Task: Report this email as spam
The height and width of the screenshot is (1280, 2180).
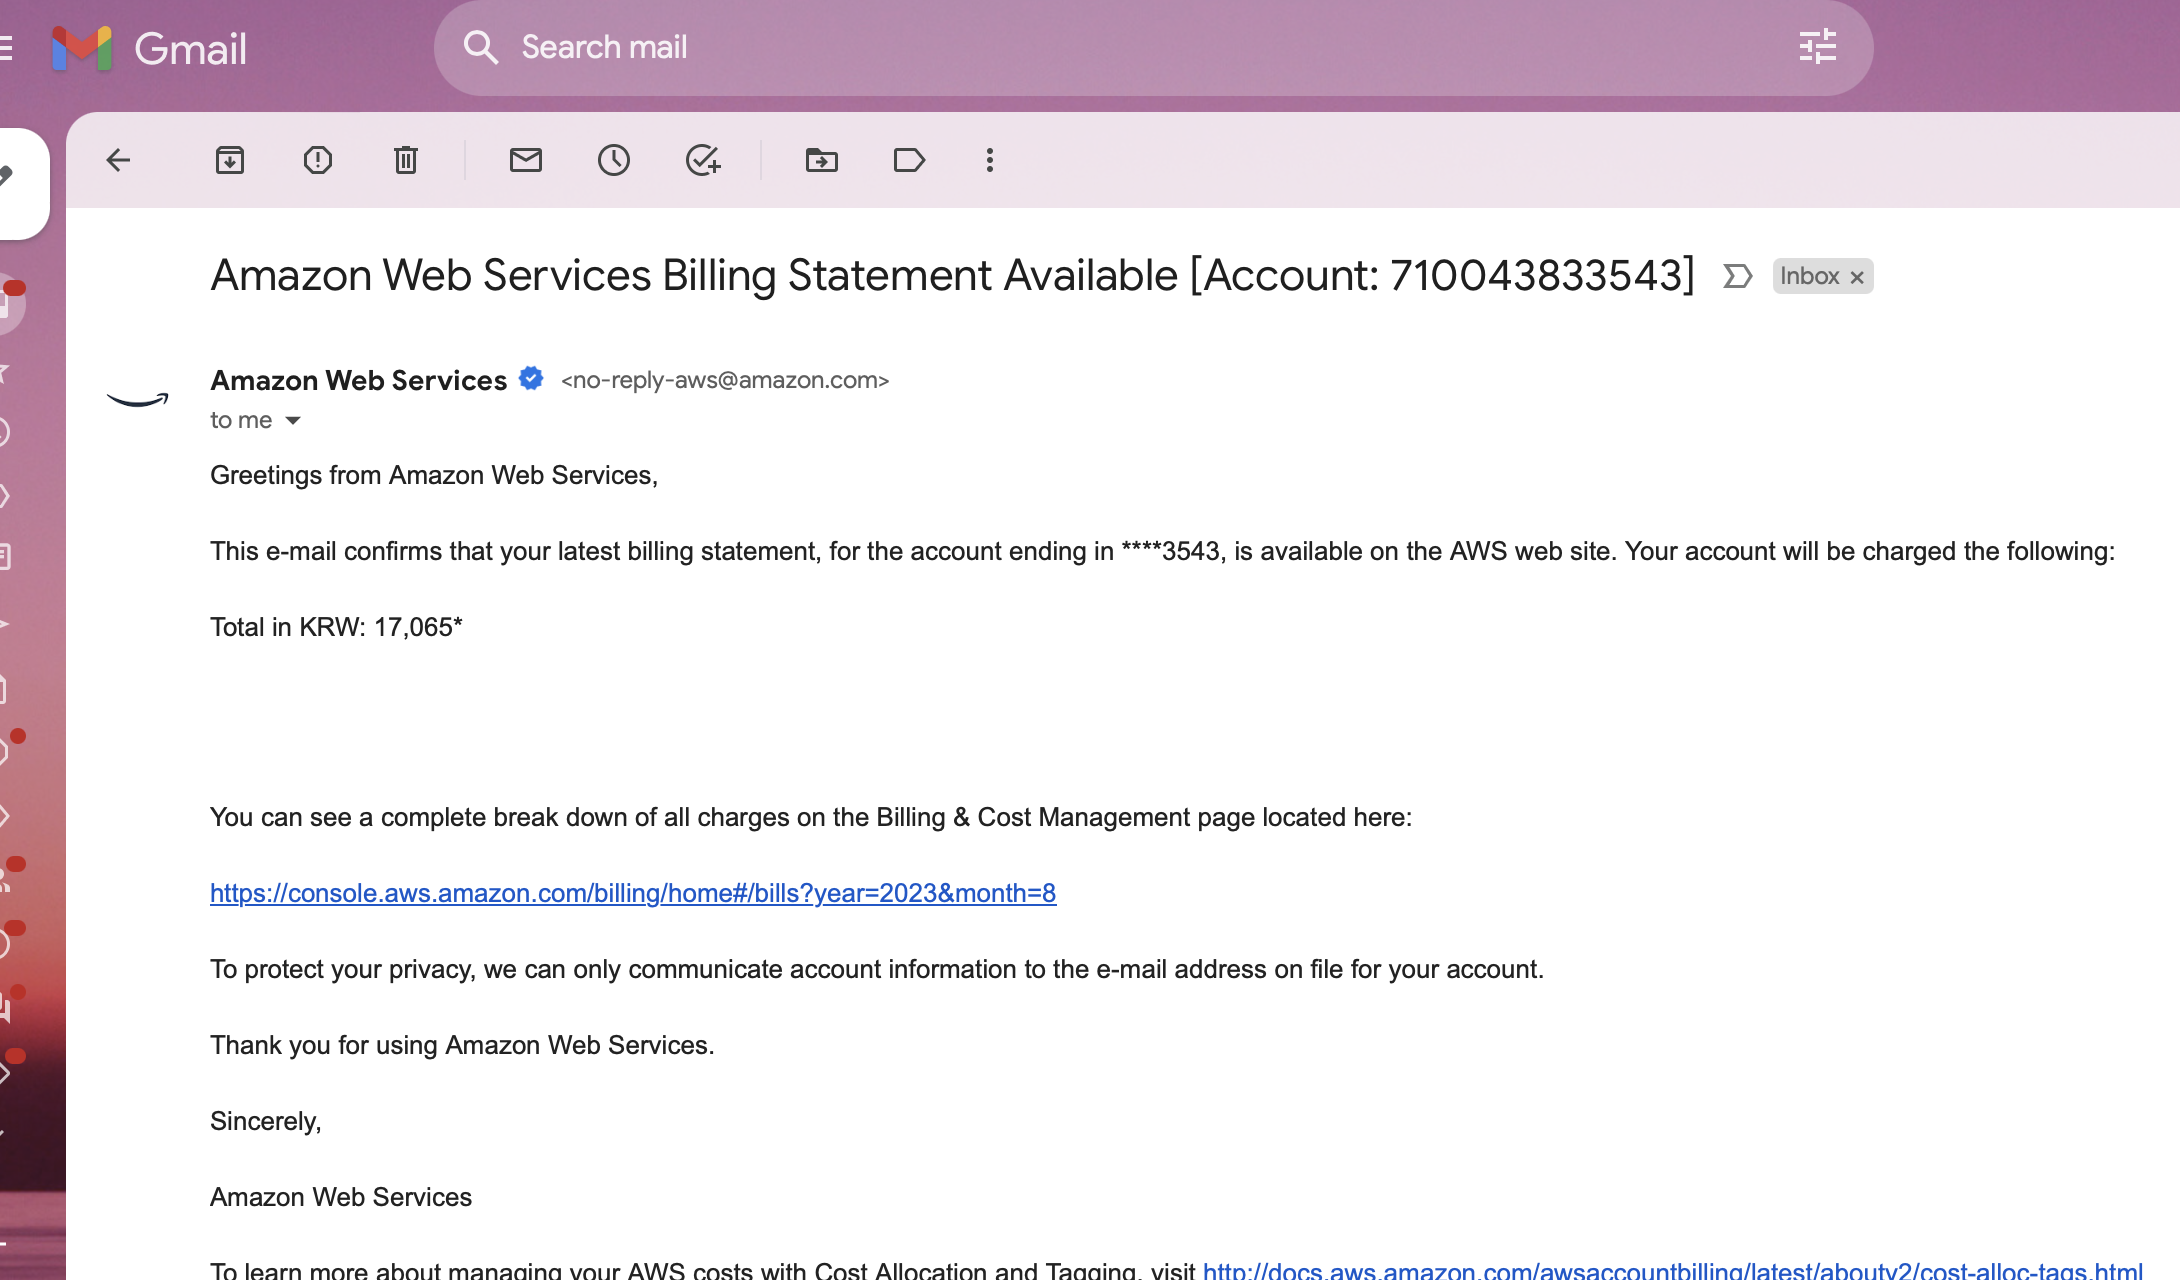Action: pos(318,160)
